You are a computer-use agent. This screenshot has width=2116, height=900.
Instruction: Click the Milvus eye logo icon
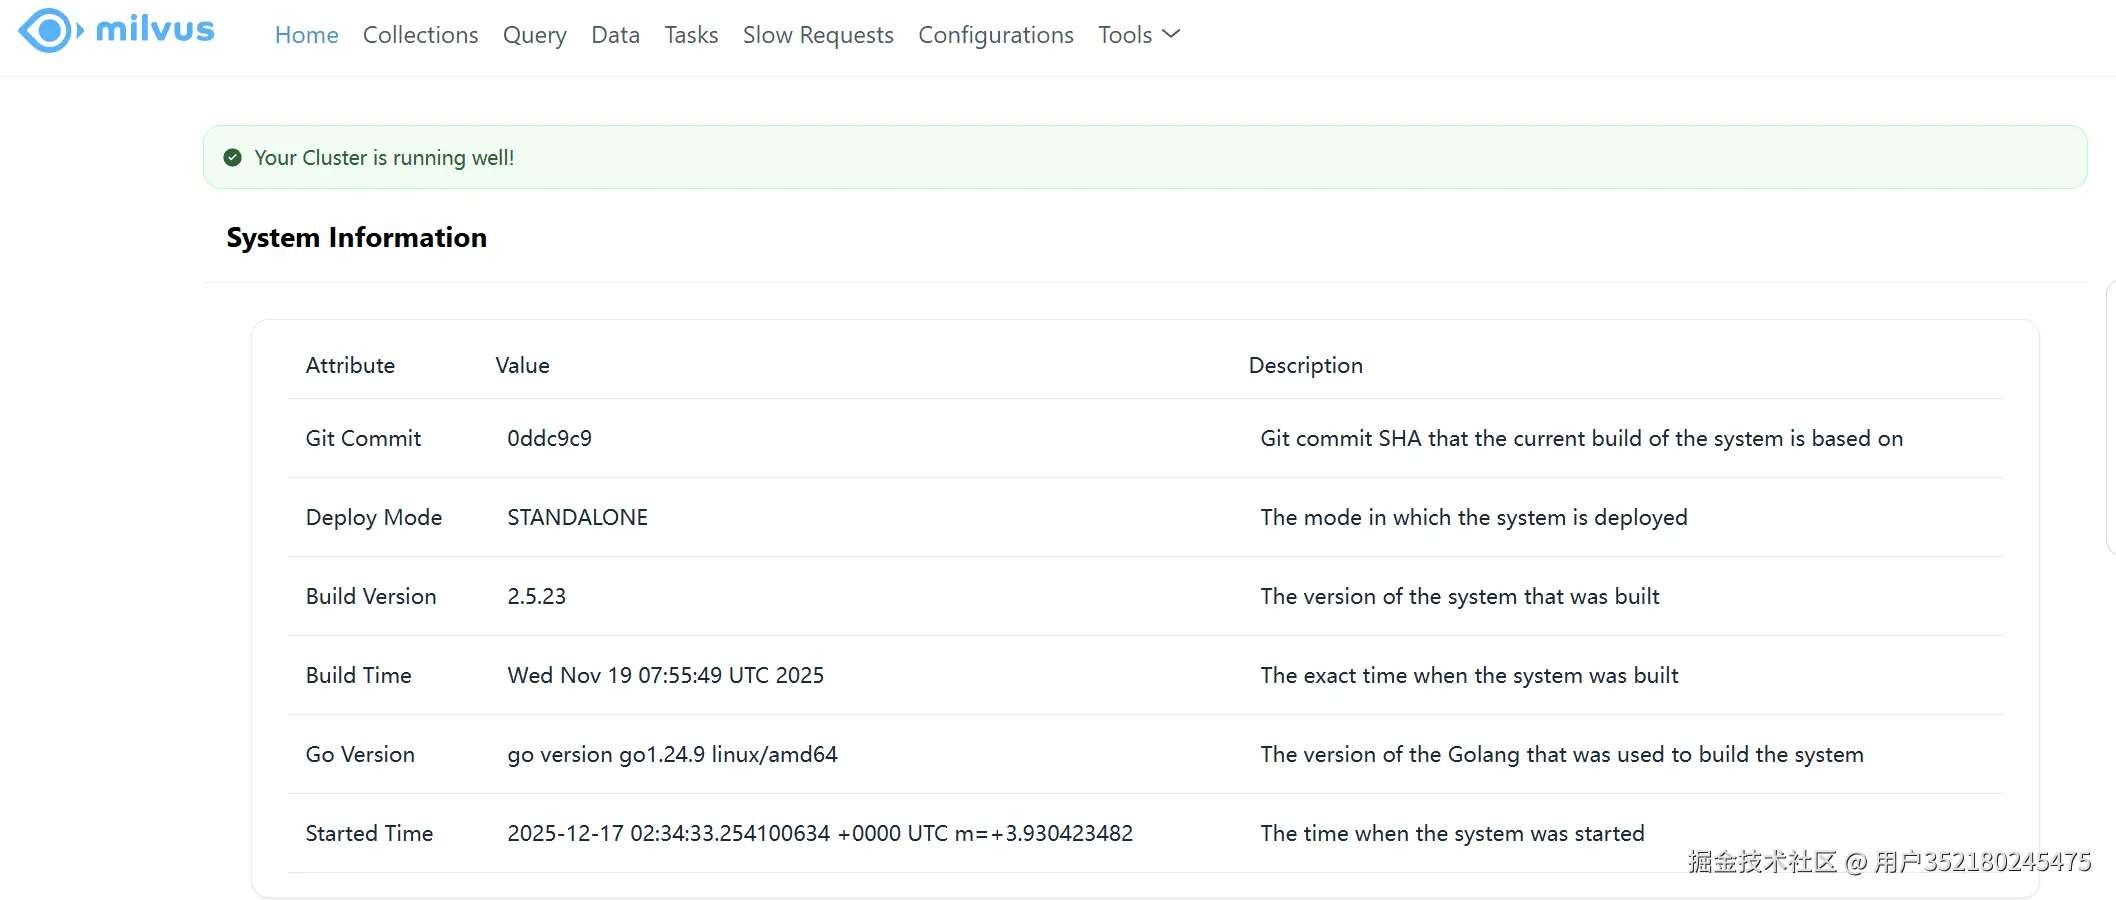tap(48, 30)
